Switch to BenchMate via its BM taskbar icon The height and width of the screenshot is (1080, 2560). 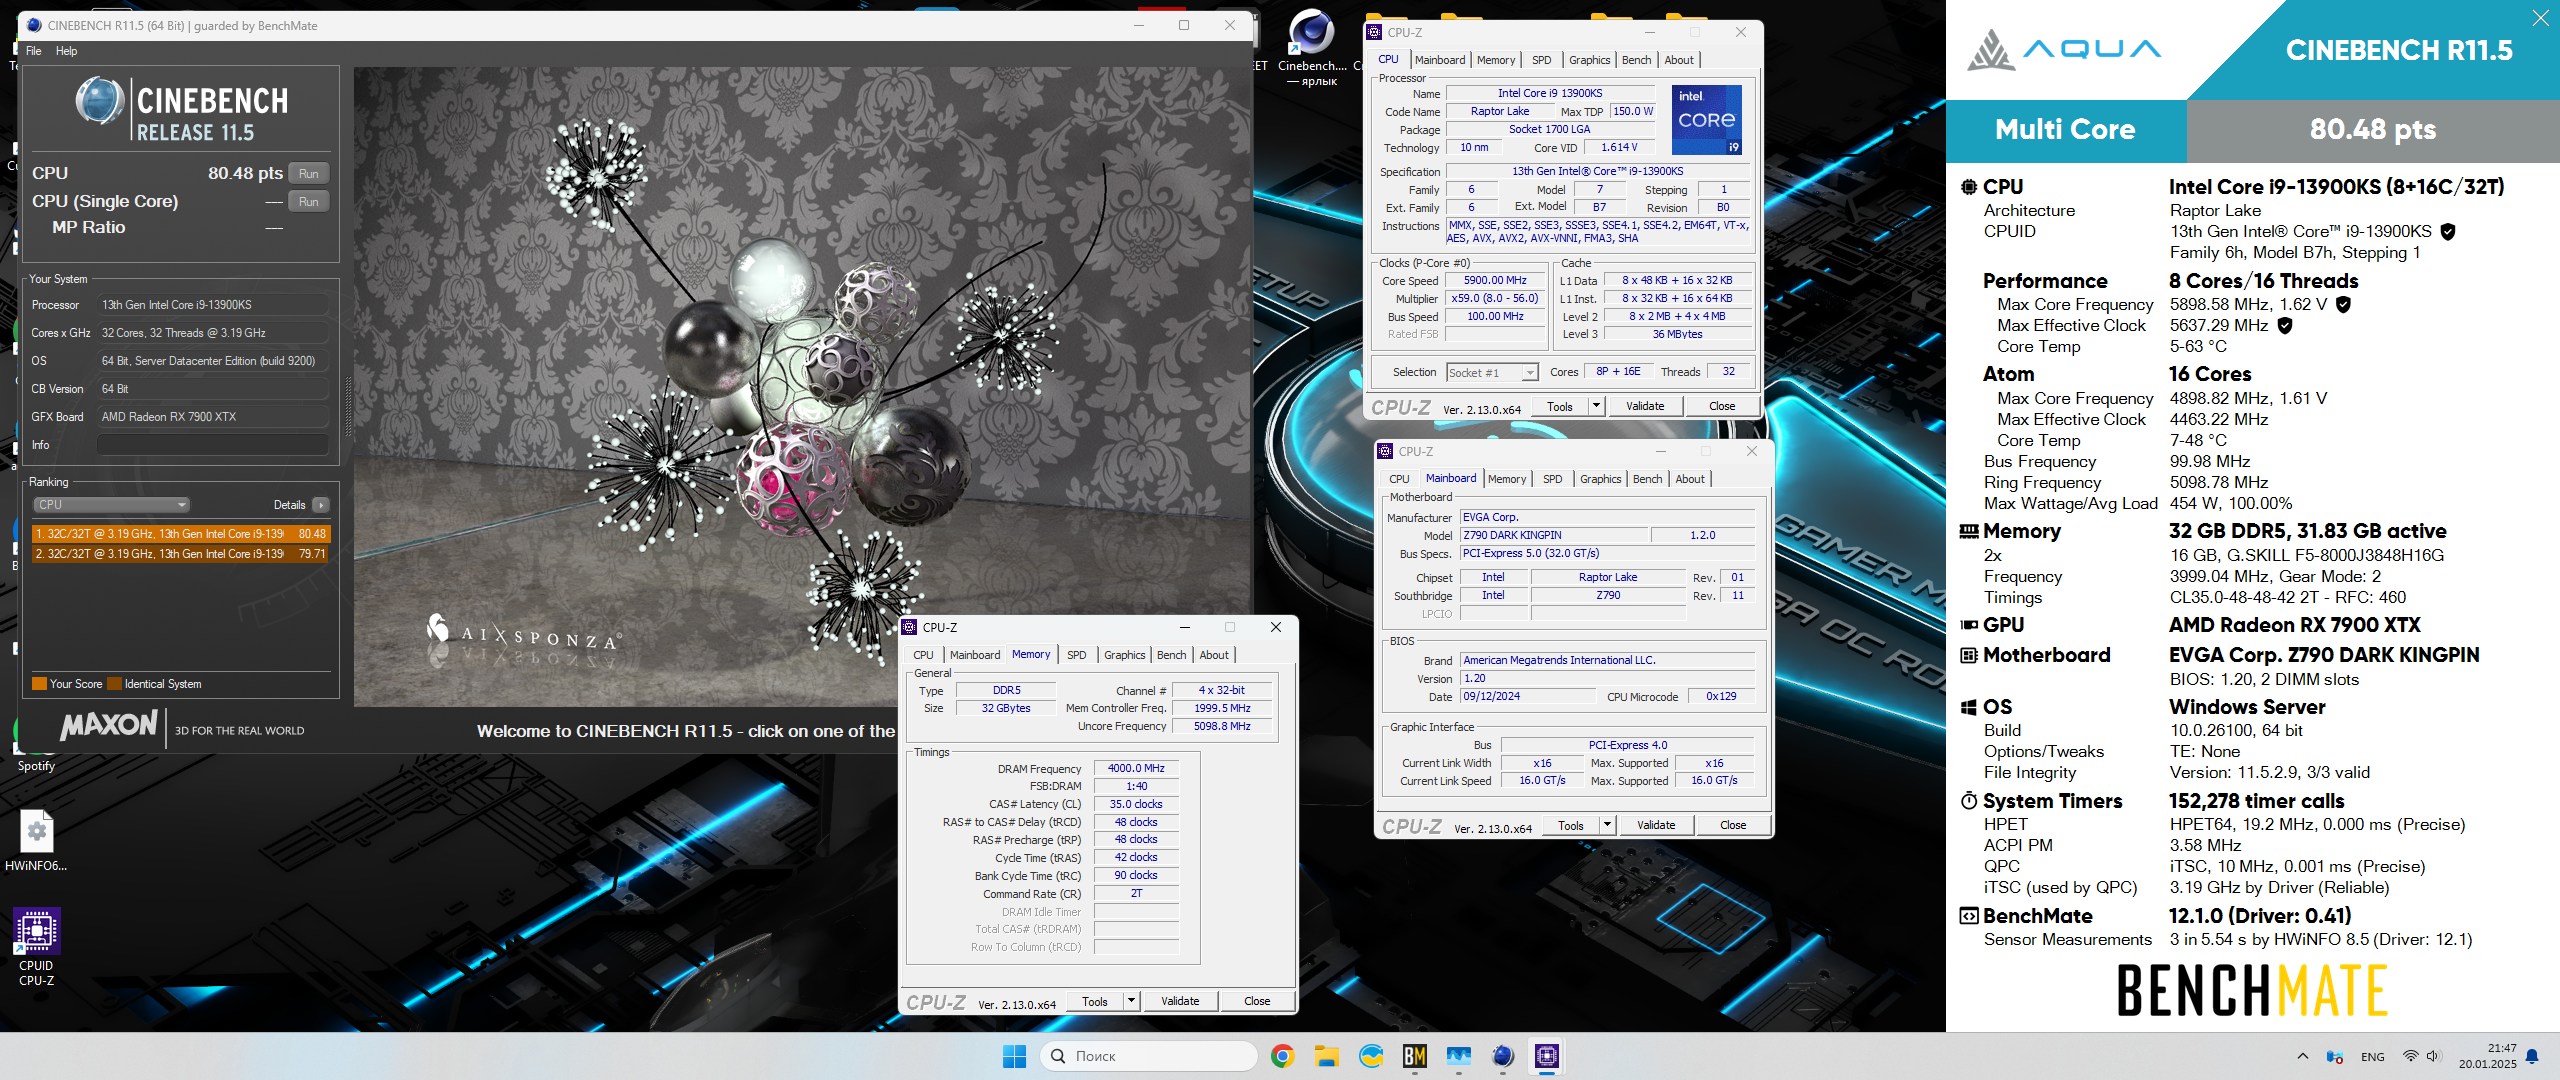[x=1414, y=1056]
